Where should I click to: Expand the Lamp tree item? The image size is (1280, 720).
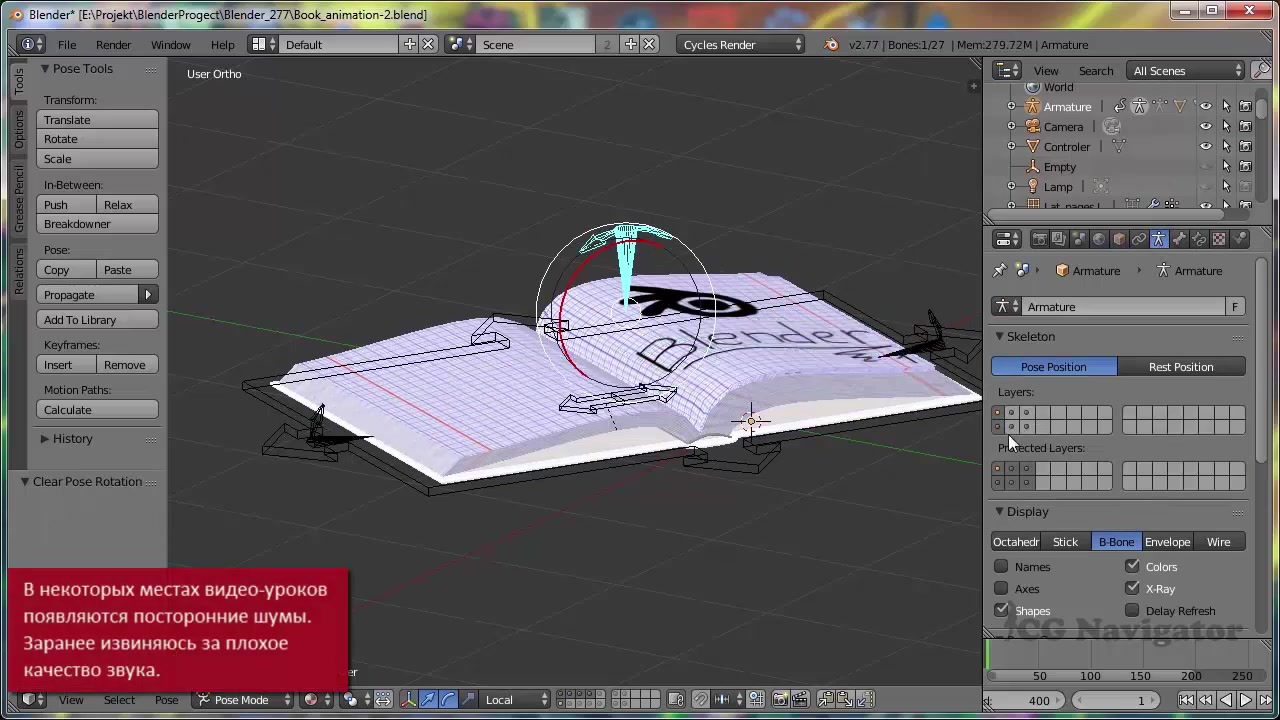click(x=1011, y=186)
